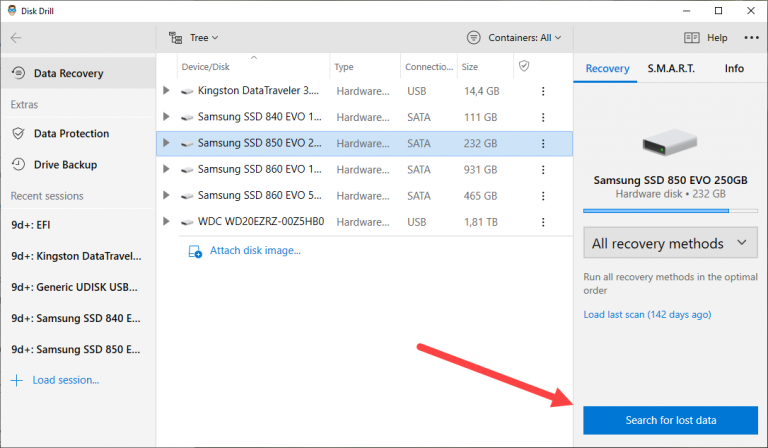The height and width of the screenshot is (448, 768).
Task: Open the three-dot more options menu in title bar
Action: click(751, 38)
